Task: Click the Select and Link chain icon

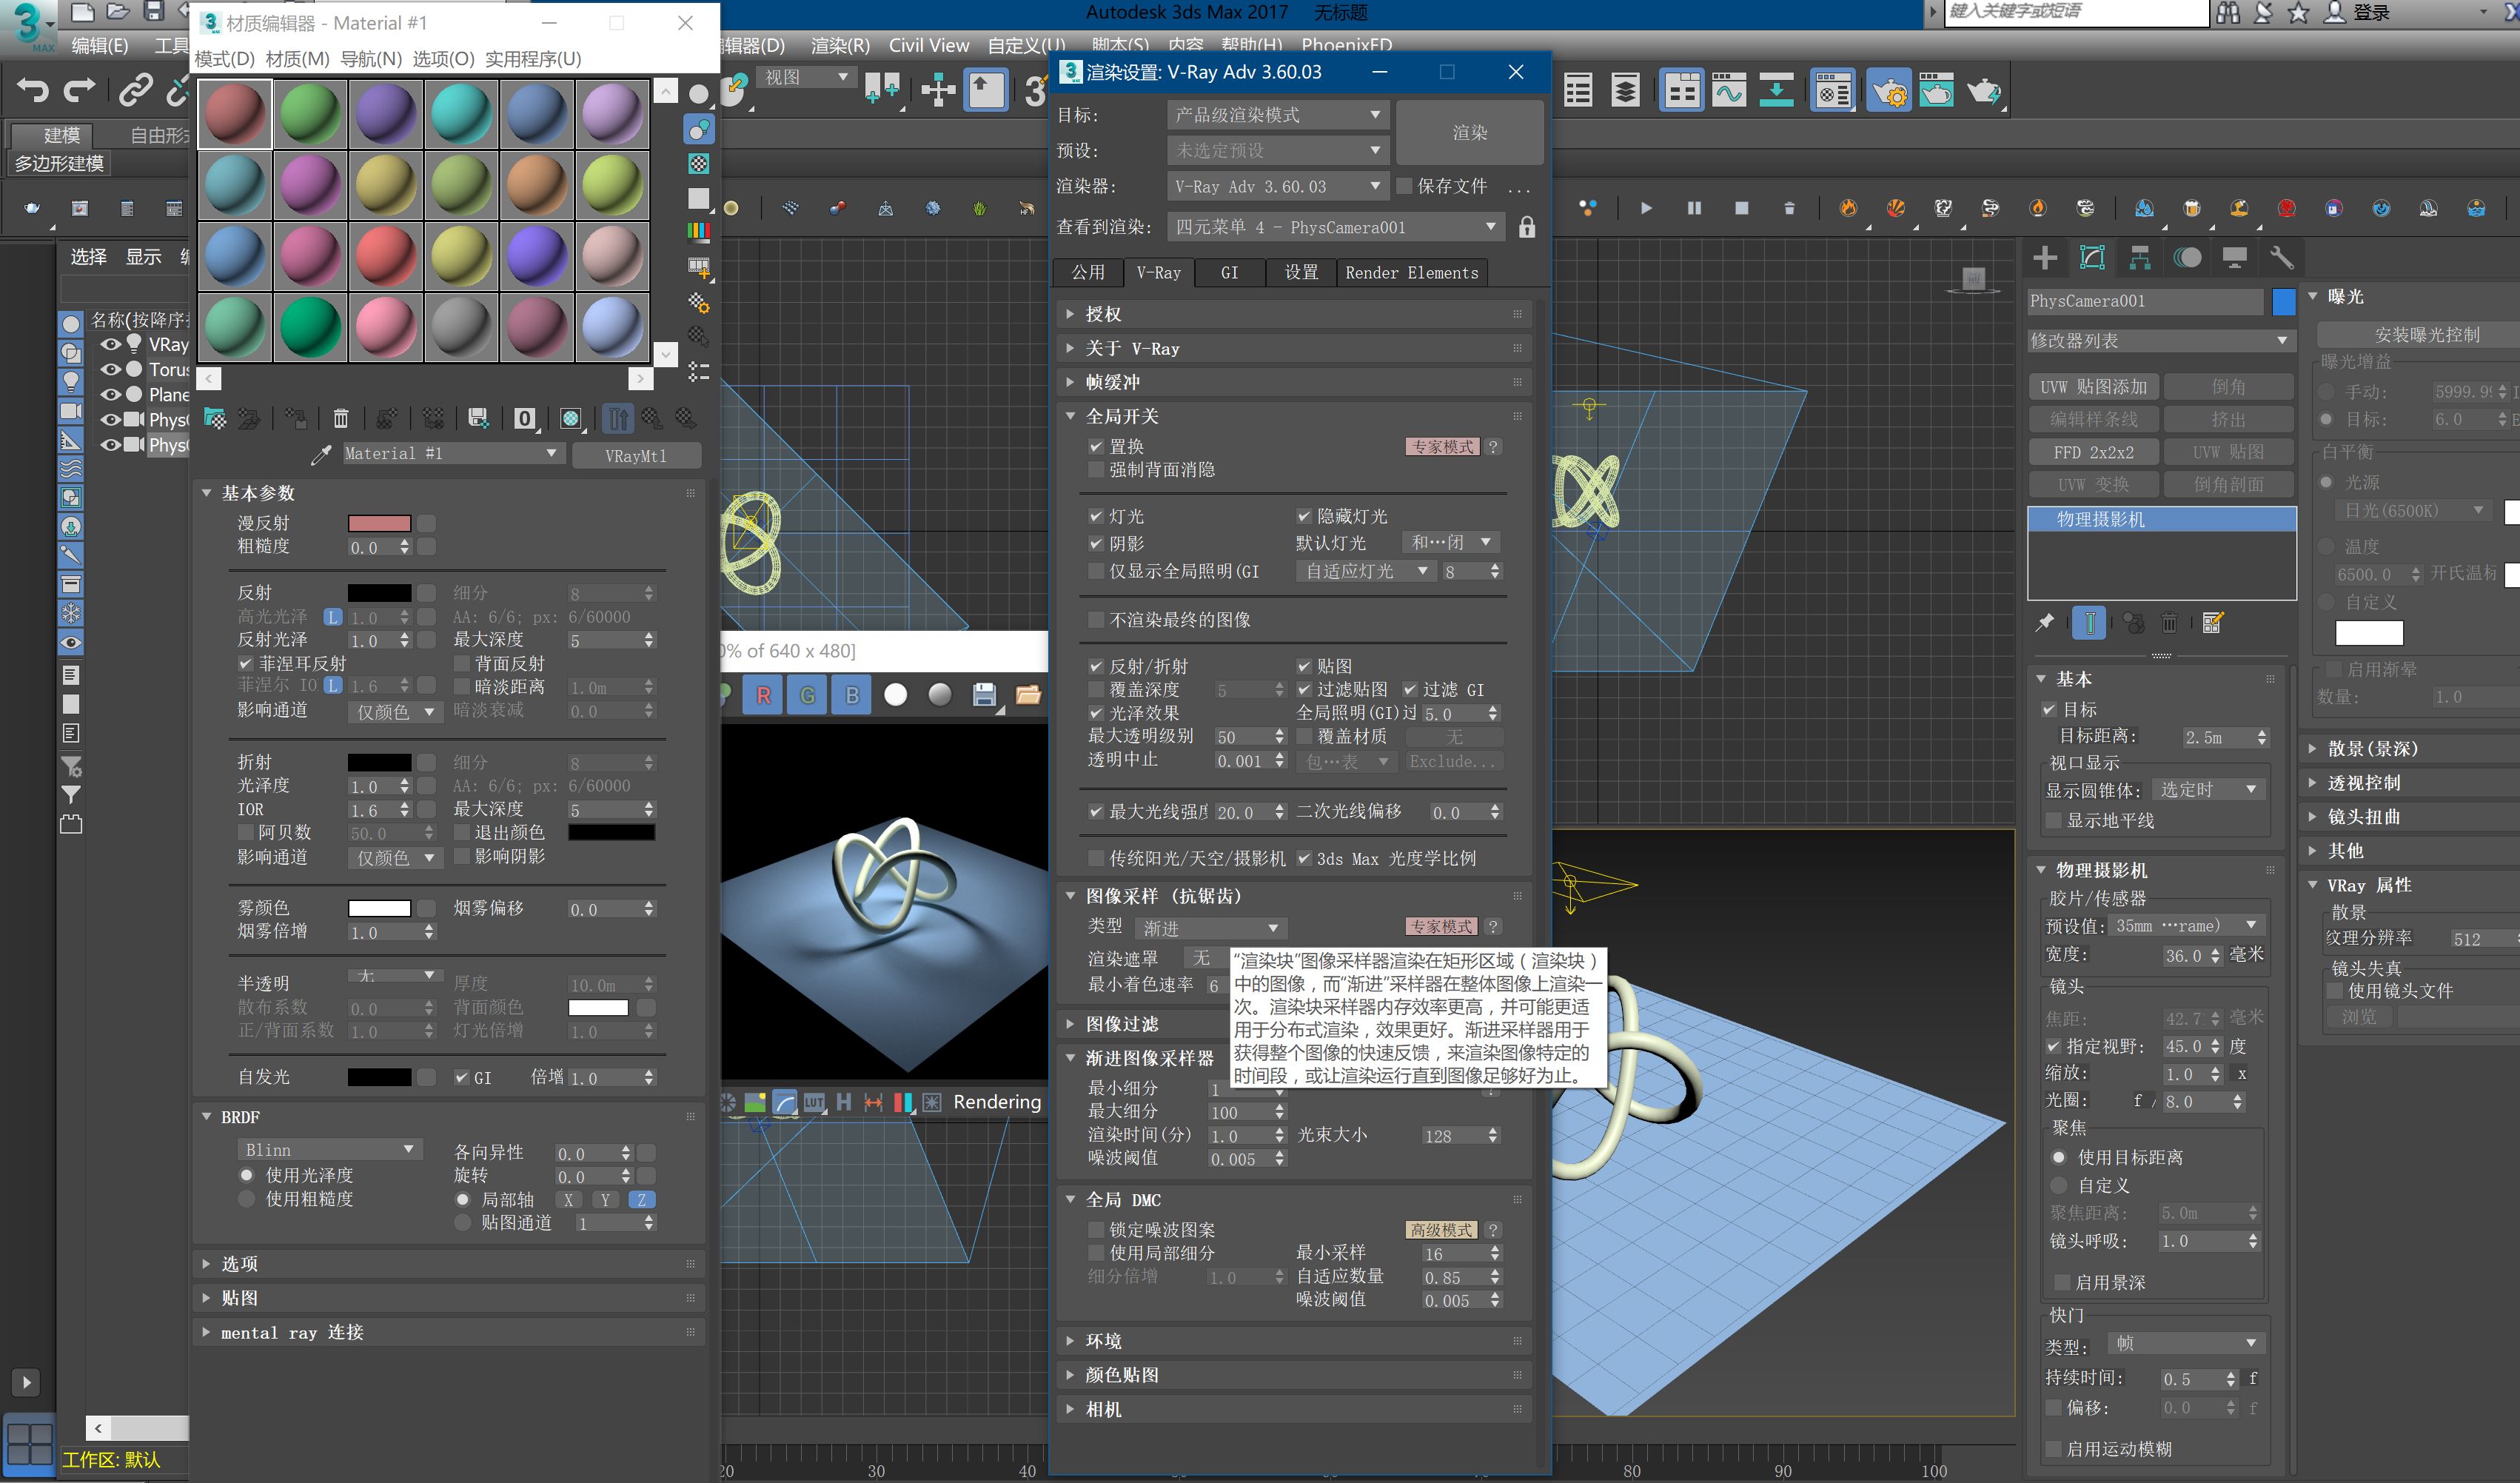Action: click(135, 91)
